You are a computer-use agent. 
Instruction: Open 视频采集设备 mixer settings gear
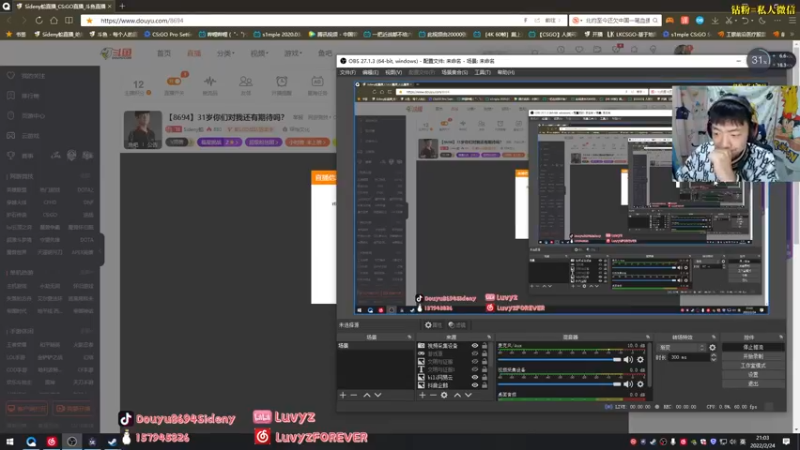(640, 384)
